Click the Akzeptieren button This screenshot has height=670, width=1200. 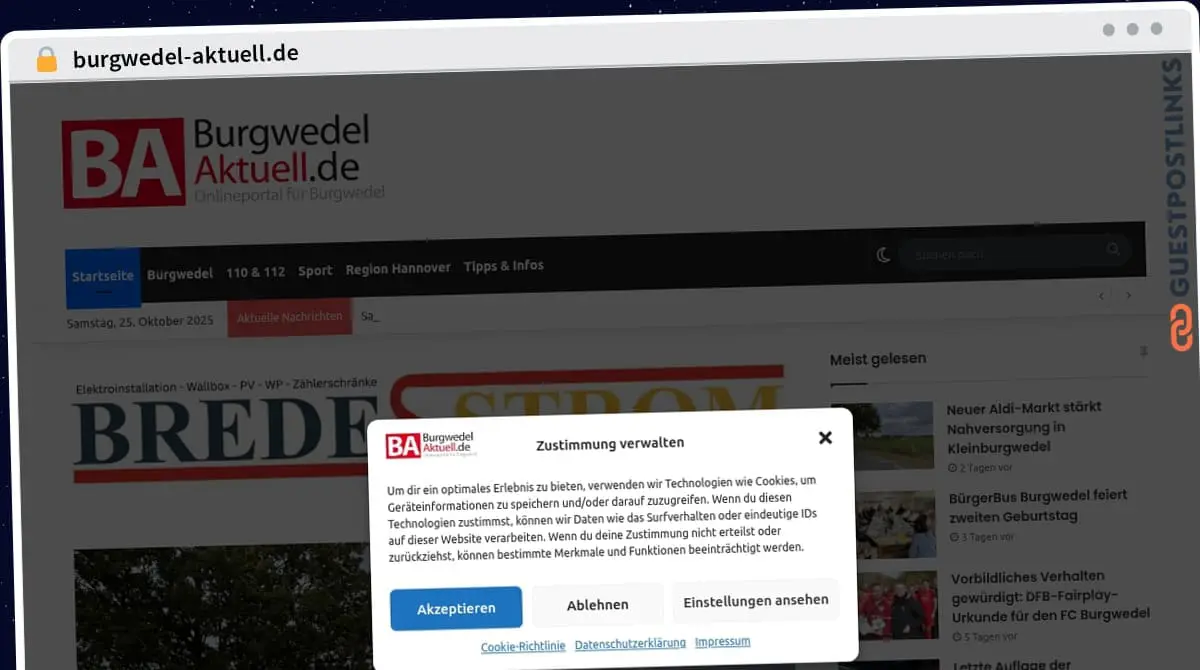[456, 608]
